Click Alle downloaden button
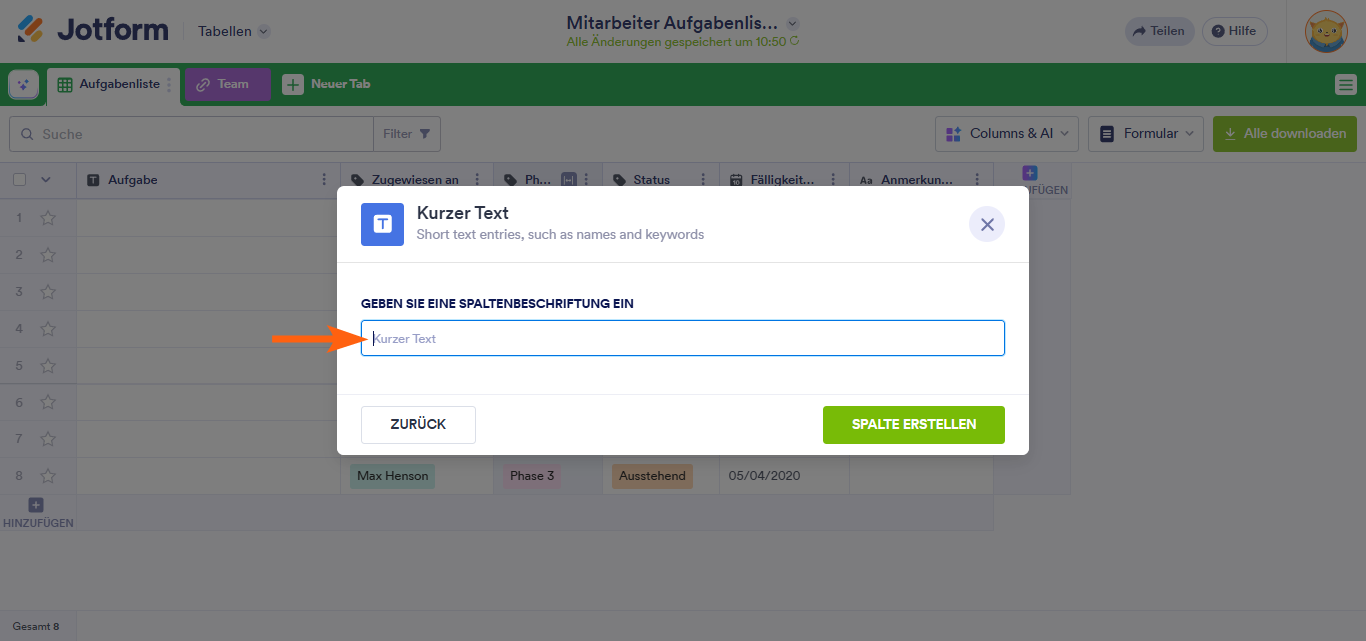The height and width of the screenshot is (641, 1366). click(1285, 134)
